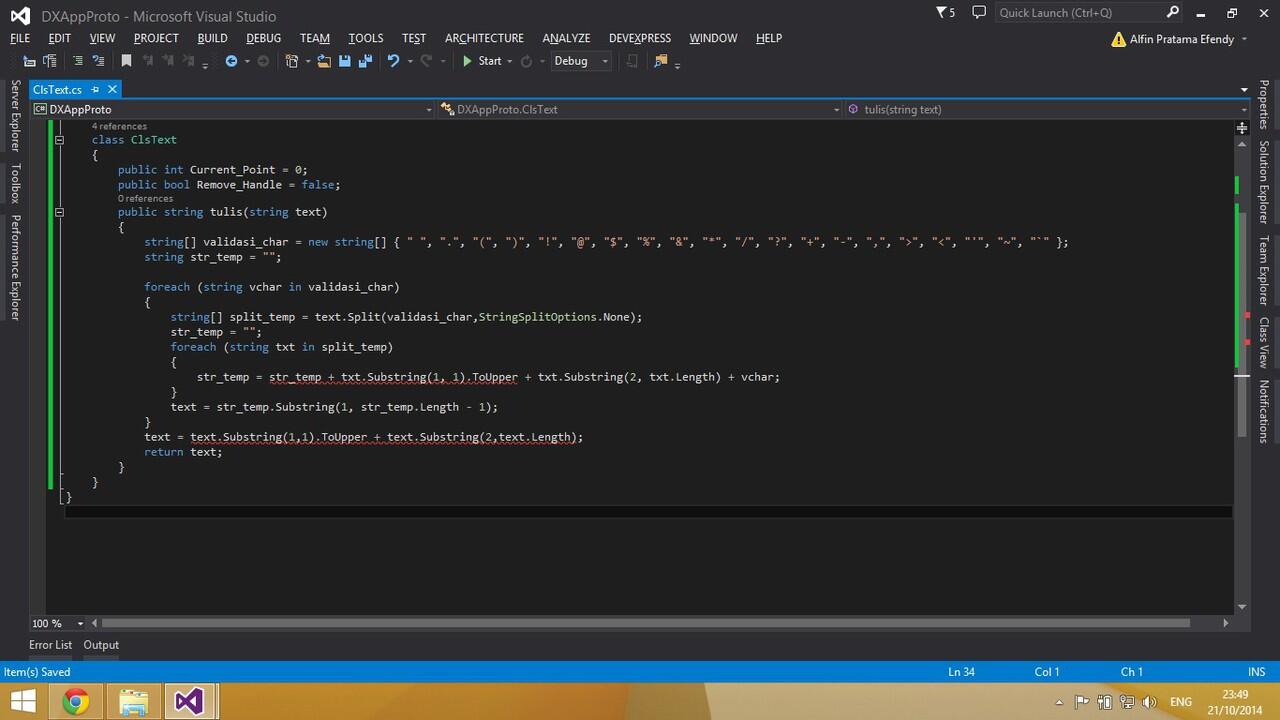Open the Error List panel

point(50,645)
